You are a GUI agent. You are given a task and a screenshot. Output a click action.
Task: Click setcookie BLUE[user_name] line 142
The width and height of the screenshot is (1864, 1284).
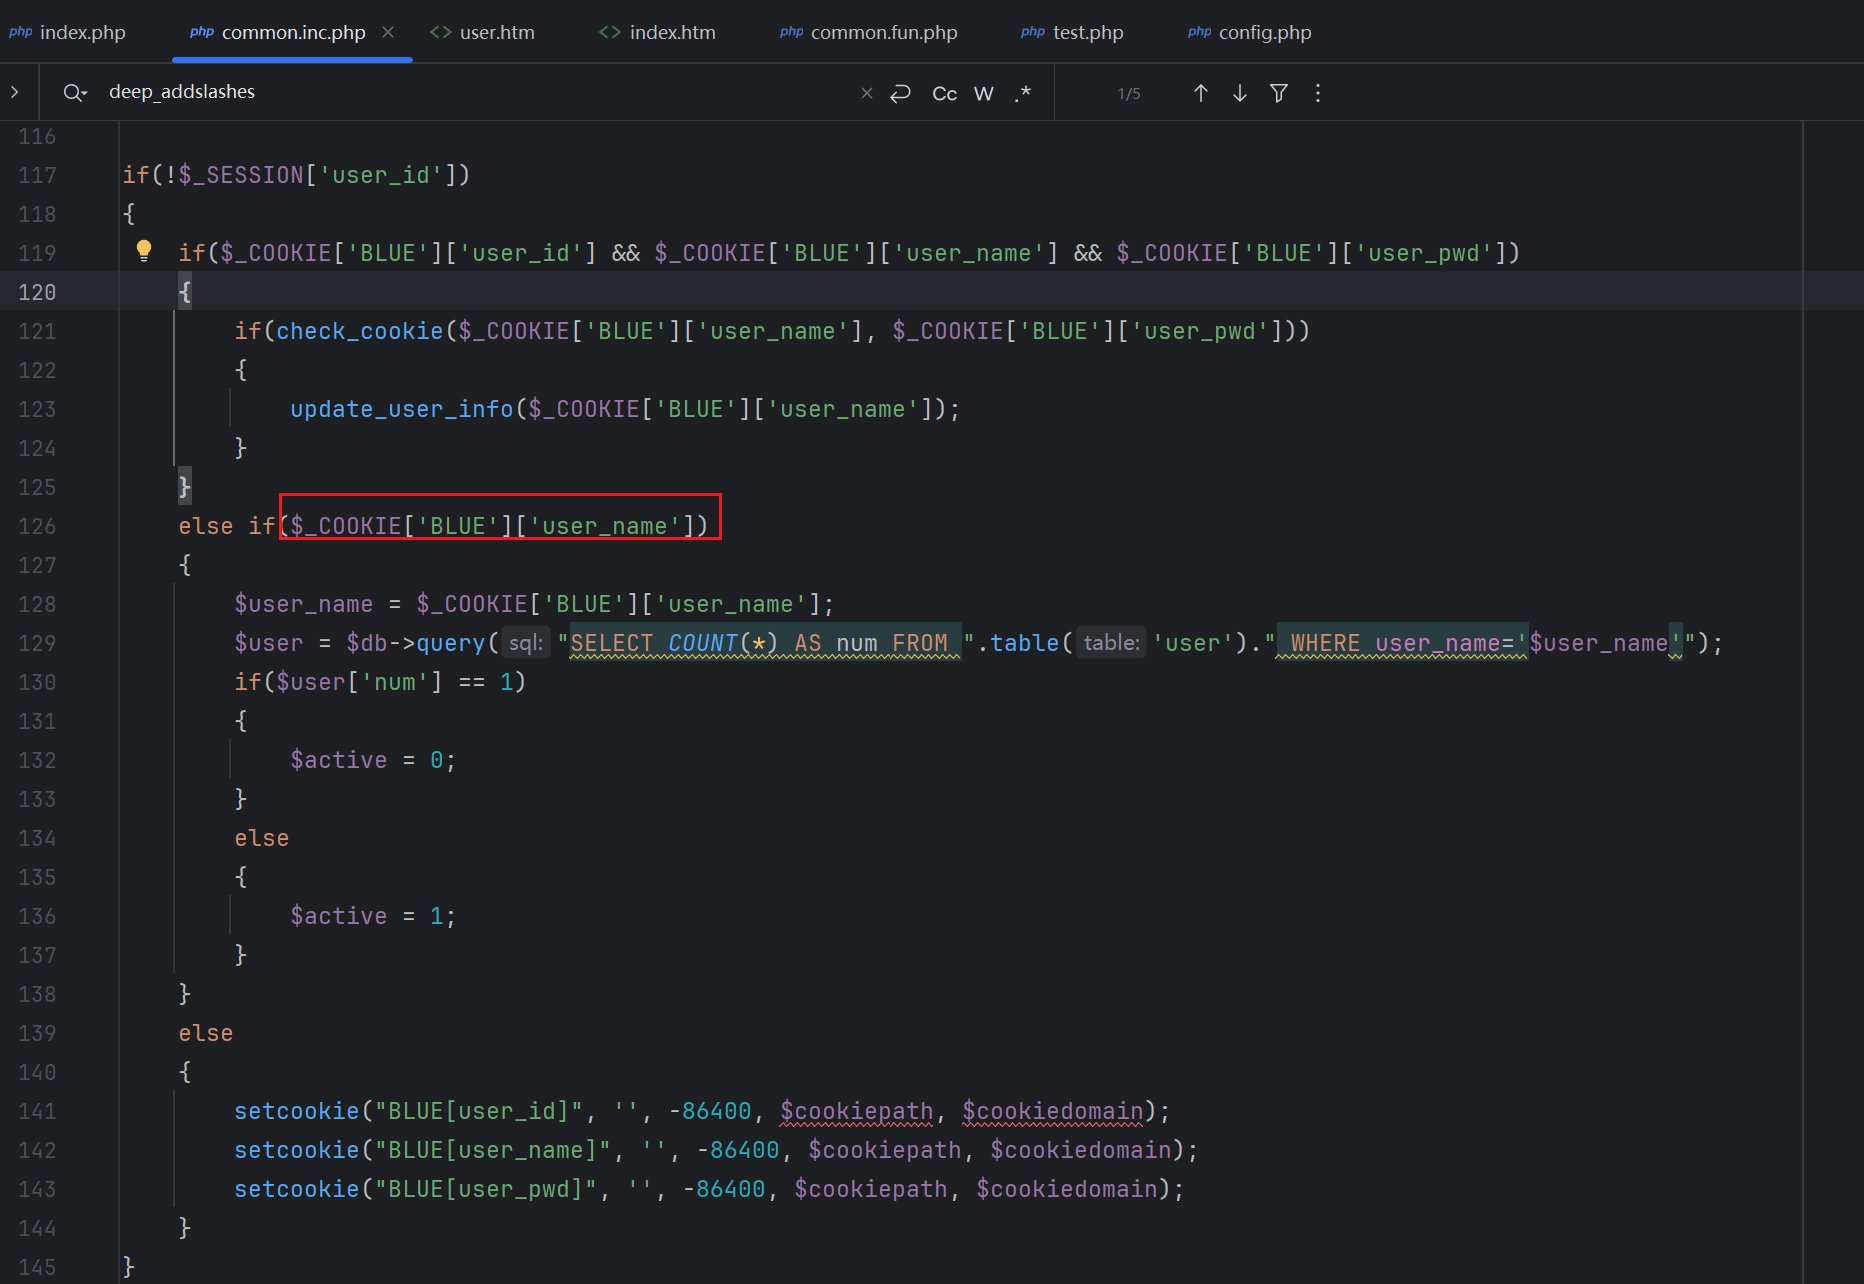716,1150
